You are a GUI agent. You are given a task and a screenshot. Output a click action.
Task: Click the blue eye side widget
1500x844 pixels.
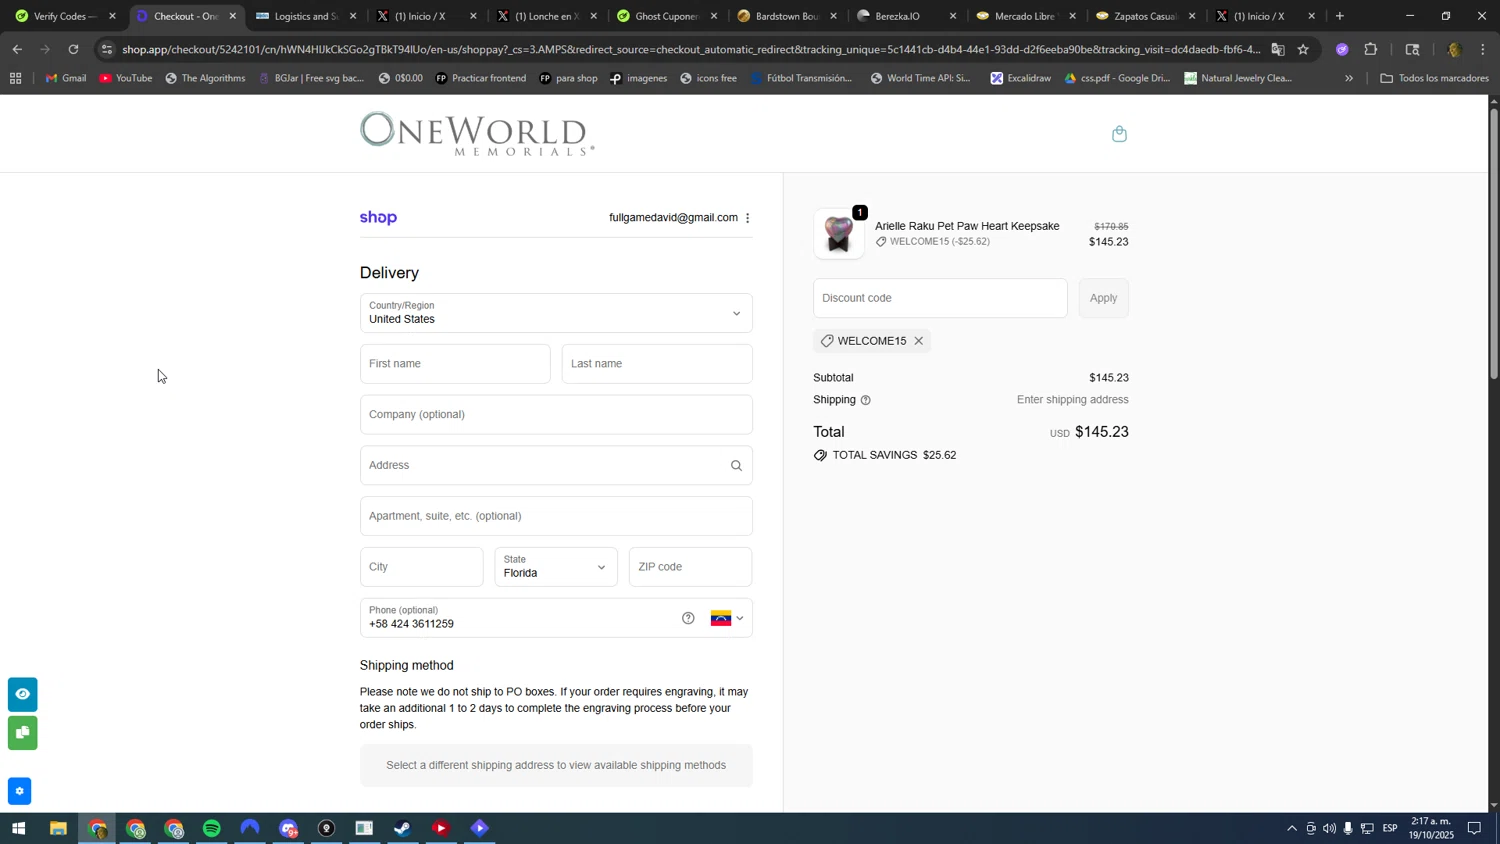pyautogui.click(x=22, y=694)
